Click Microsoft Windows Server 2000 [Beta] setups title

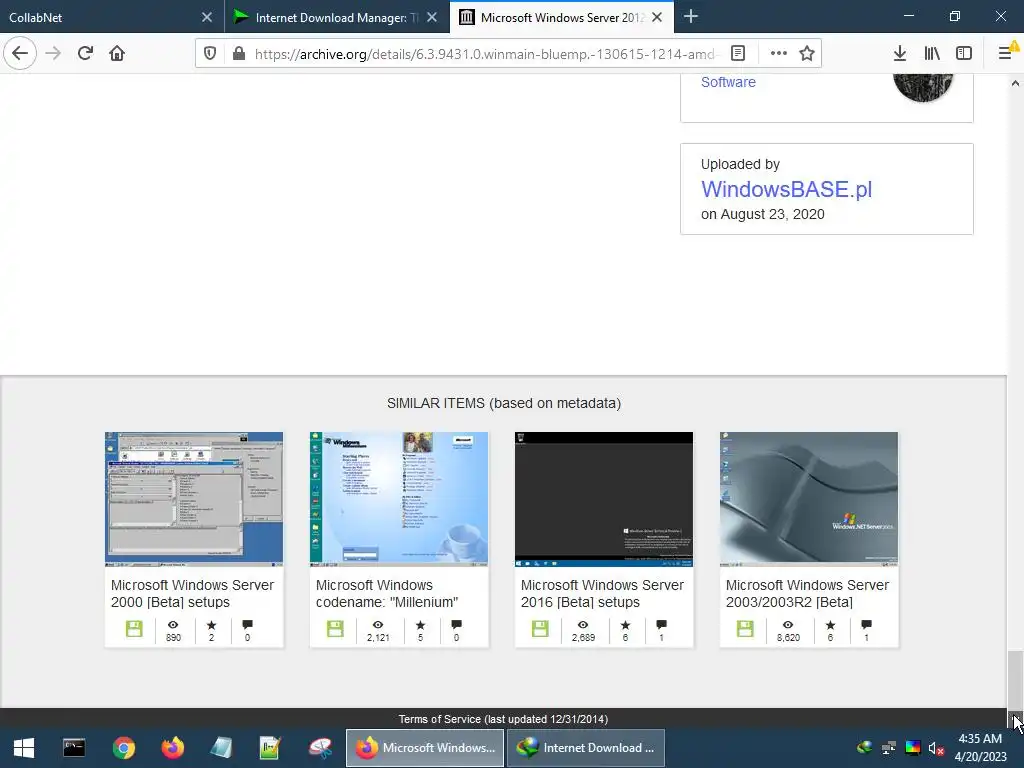click(x=193, y=594)
